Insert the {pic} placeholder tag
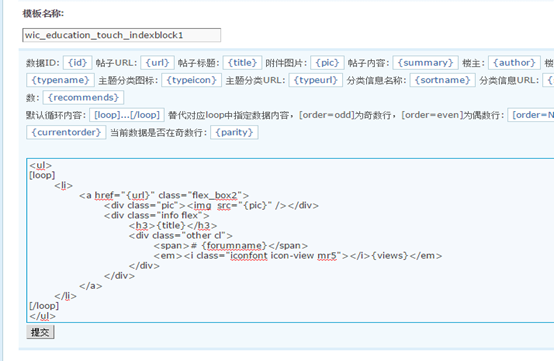This screenshot has width=555, height=362. coord(327,63)
